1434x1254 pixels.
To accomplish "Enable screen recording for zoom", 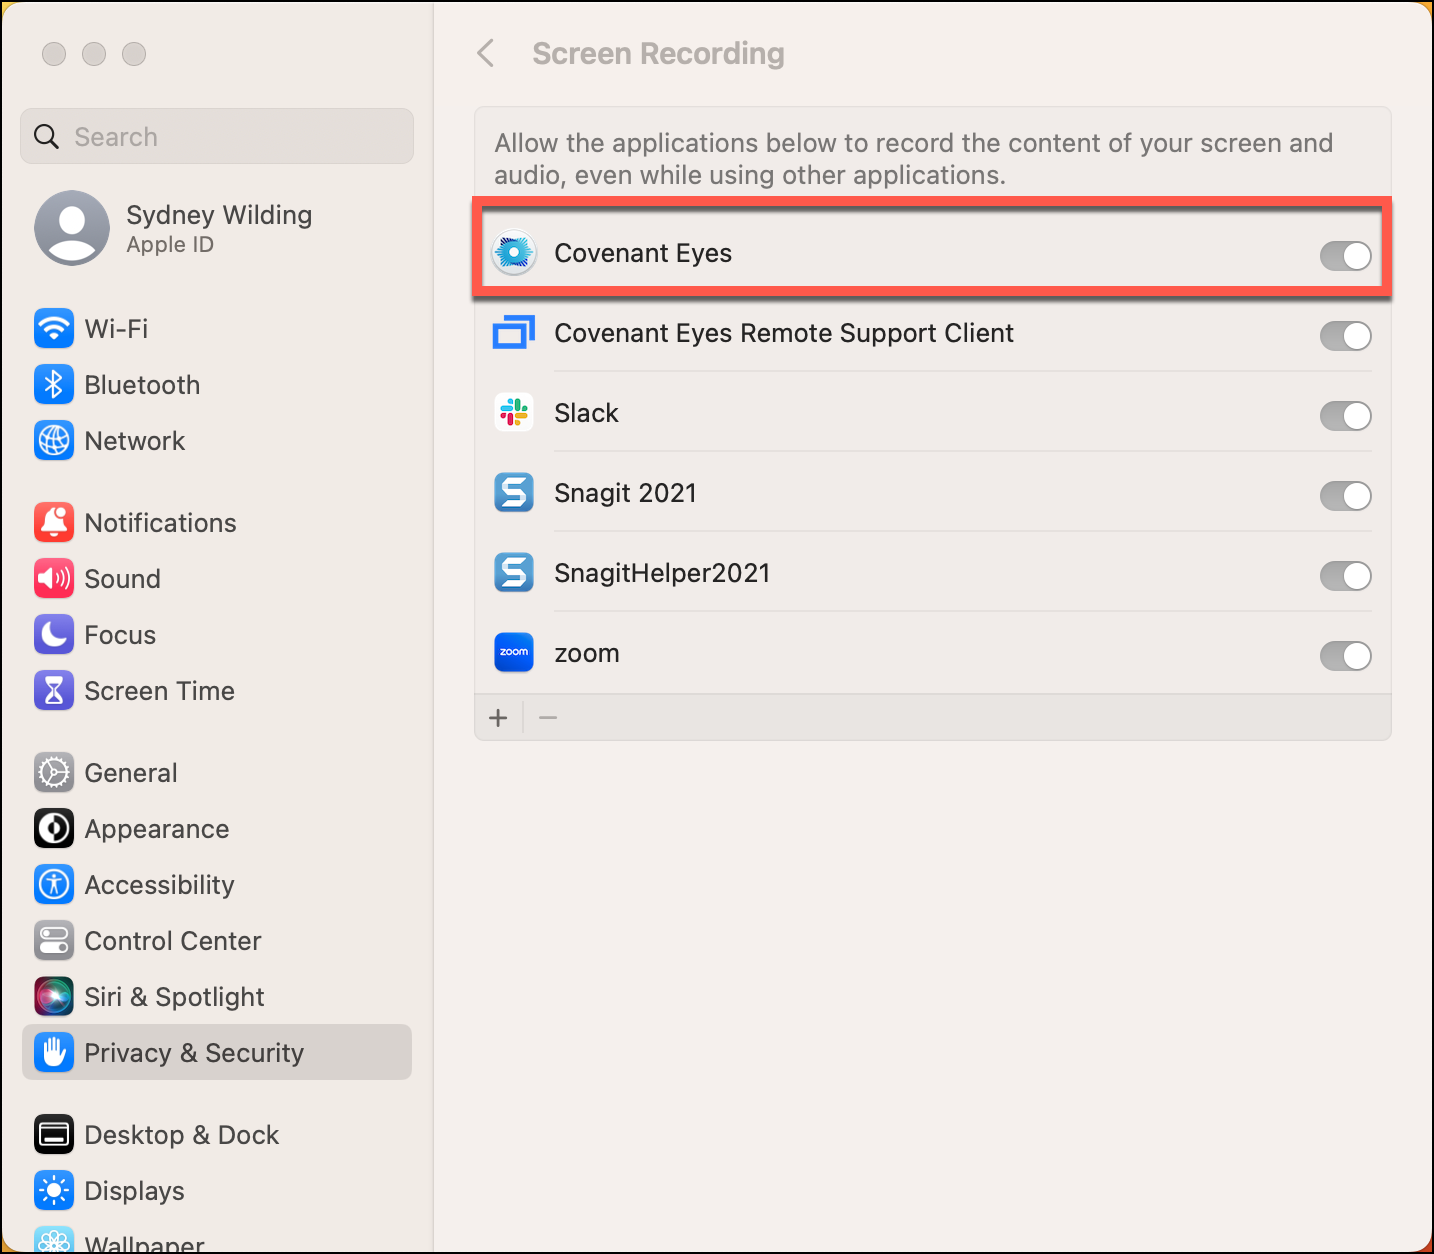I will (1345, 656).
